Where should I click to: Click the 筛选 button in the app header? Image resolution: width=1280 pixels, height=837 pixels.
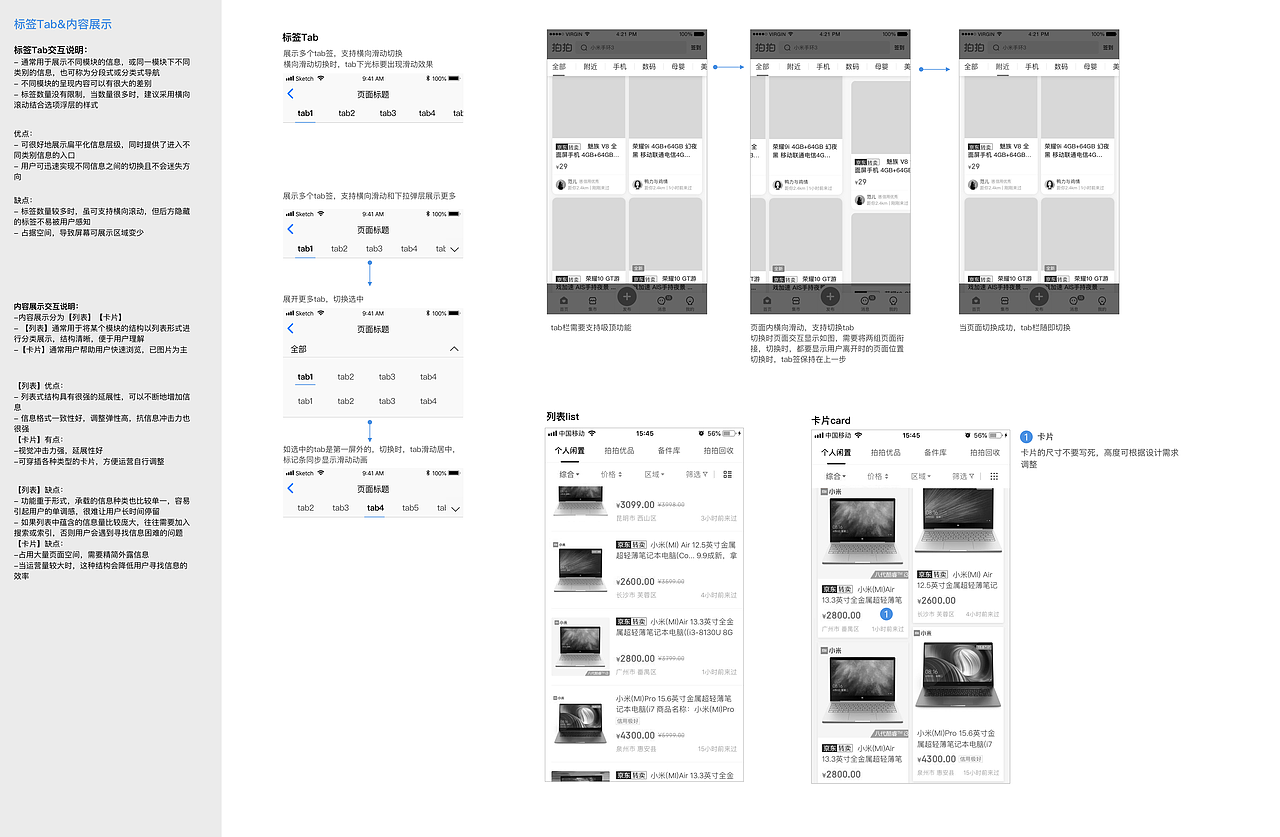click(695, 47)
